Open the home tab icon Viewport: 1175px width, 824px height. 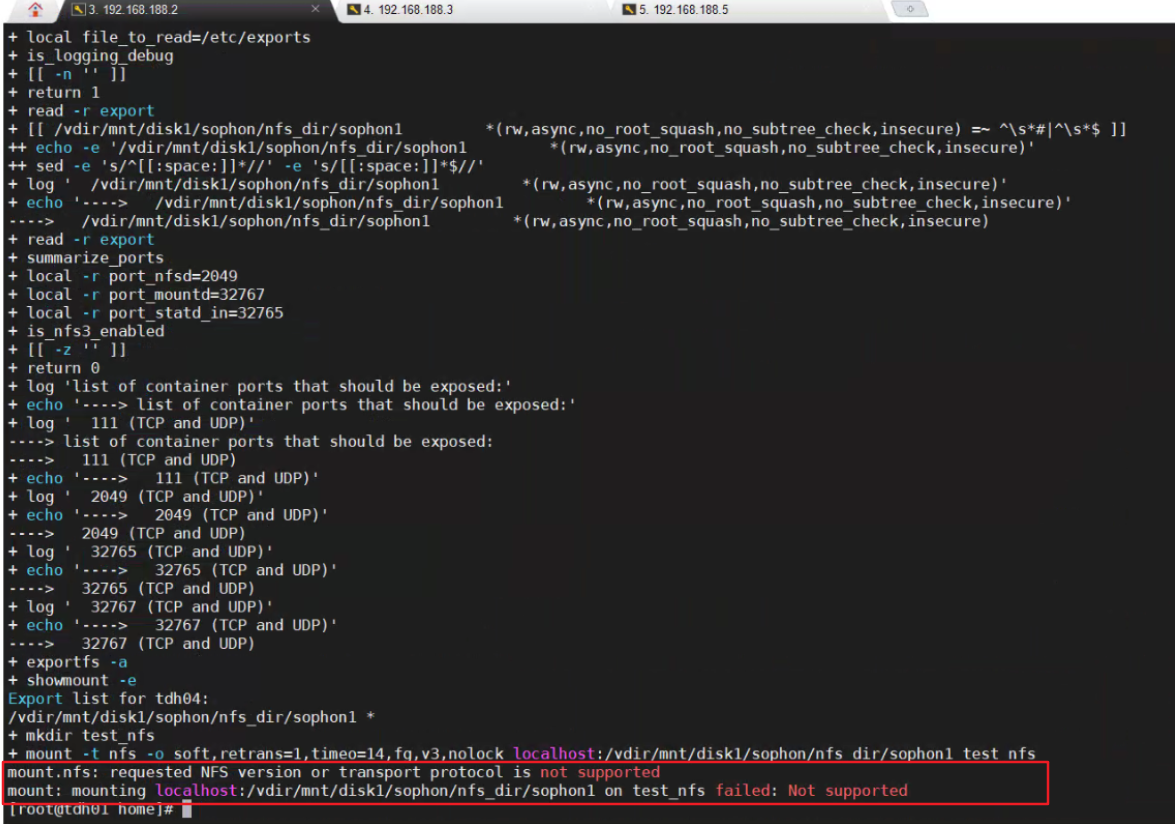pyautogui.click(x=35, y=10)
